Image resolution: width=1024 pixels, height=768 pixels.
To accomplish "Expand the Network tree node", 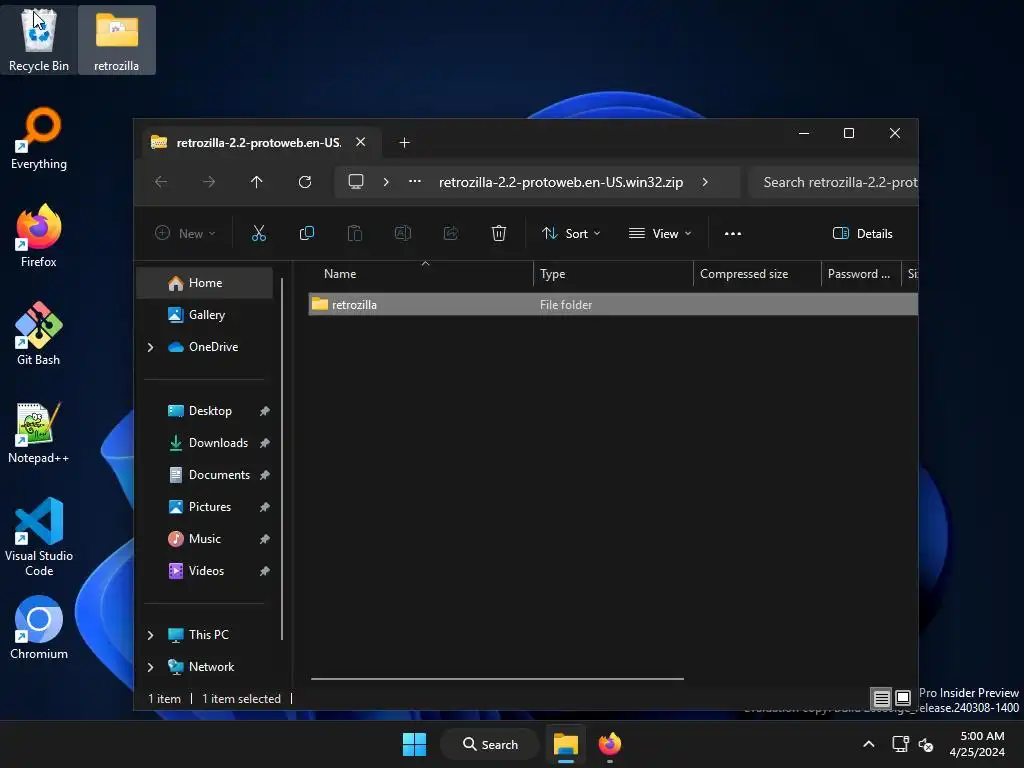I will pyautogui.click(x=150, y=667).
